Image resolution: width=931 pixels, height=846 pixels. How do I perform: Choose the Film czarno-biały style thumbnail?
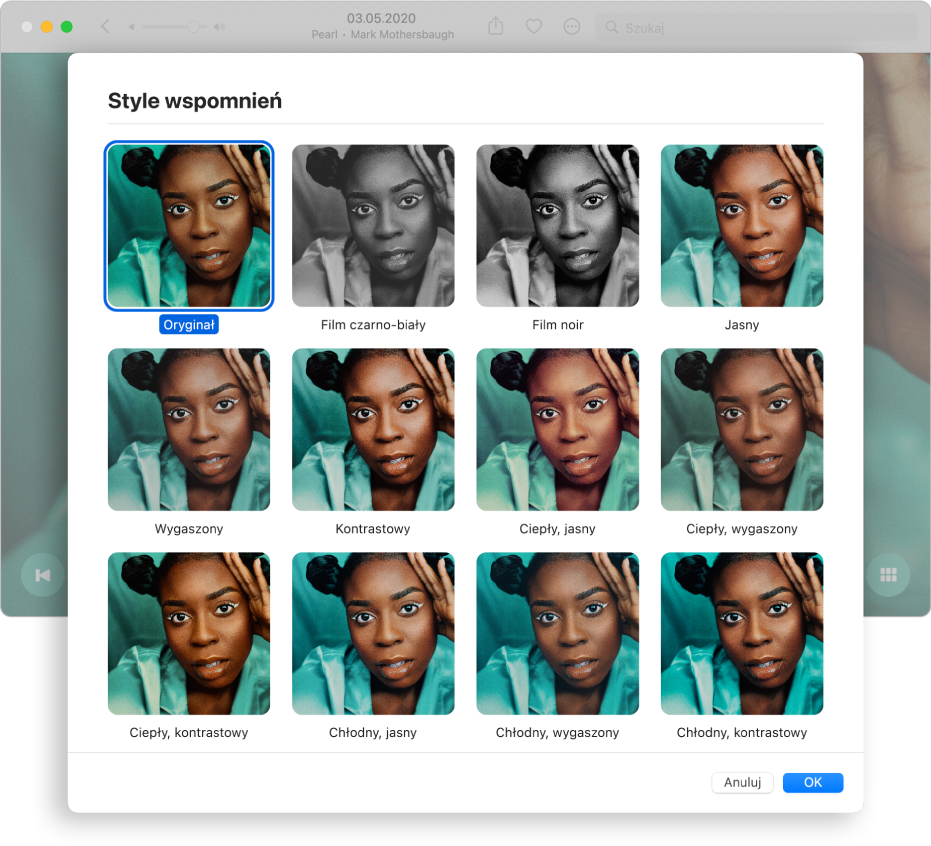pyautogui.click(x=373, y=226)
